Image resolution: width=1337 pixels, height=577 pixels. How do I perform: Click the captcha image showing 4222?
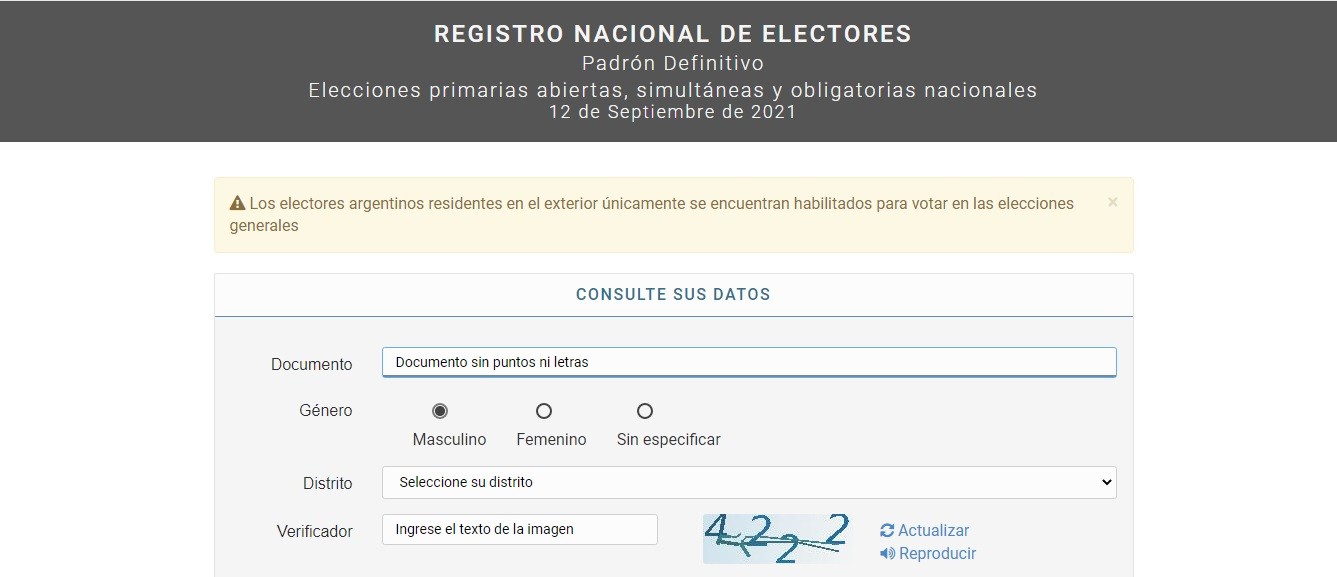(x=776, y=540)
